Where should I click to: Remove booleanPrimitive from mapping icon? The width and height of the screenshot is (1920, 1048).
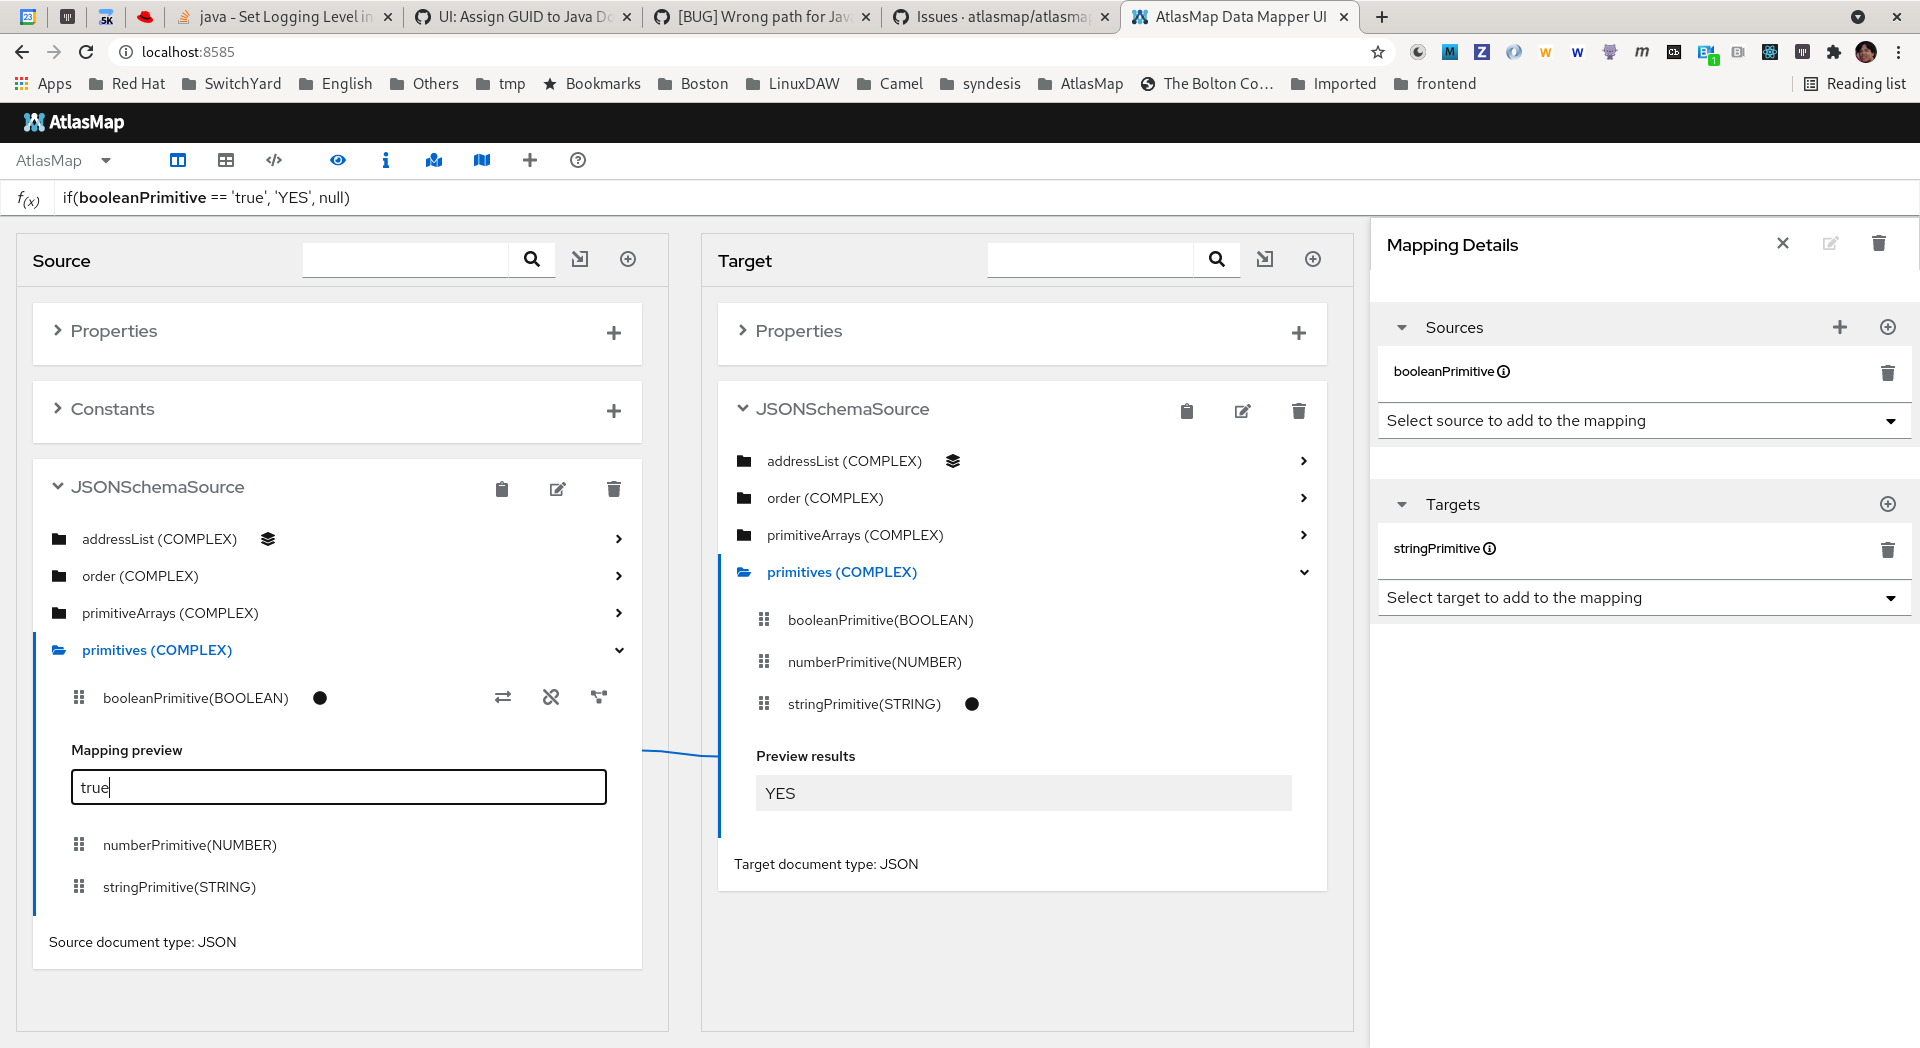pos(551,697)
